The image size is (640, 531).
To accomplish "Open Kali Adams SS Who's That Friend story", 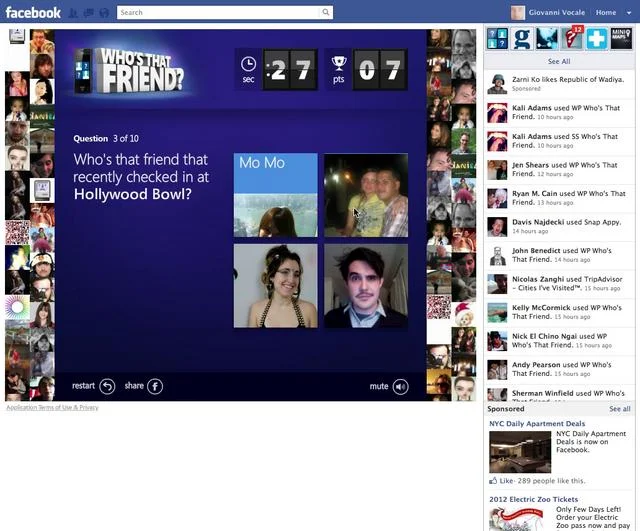I will pyautogui.click(x=560, y=141).
